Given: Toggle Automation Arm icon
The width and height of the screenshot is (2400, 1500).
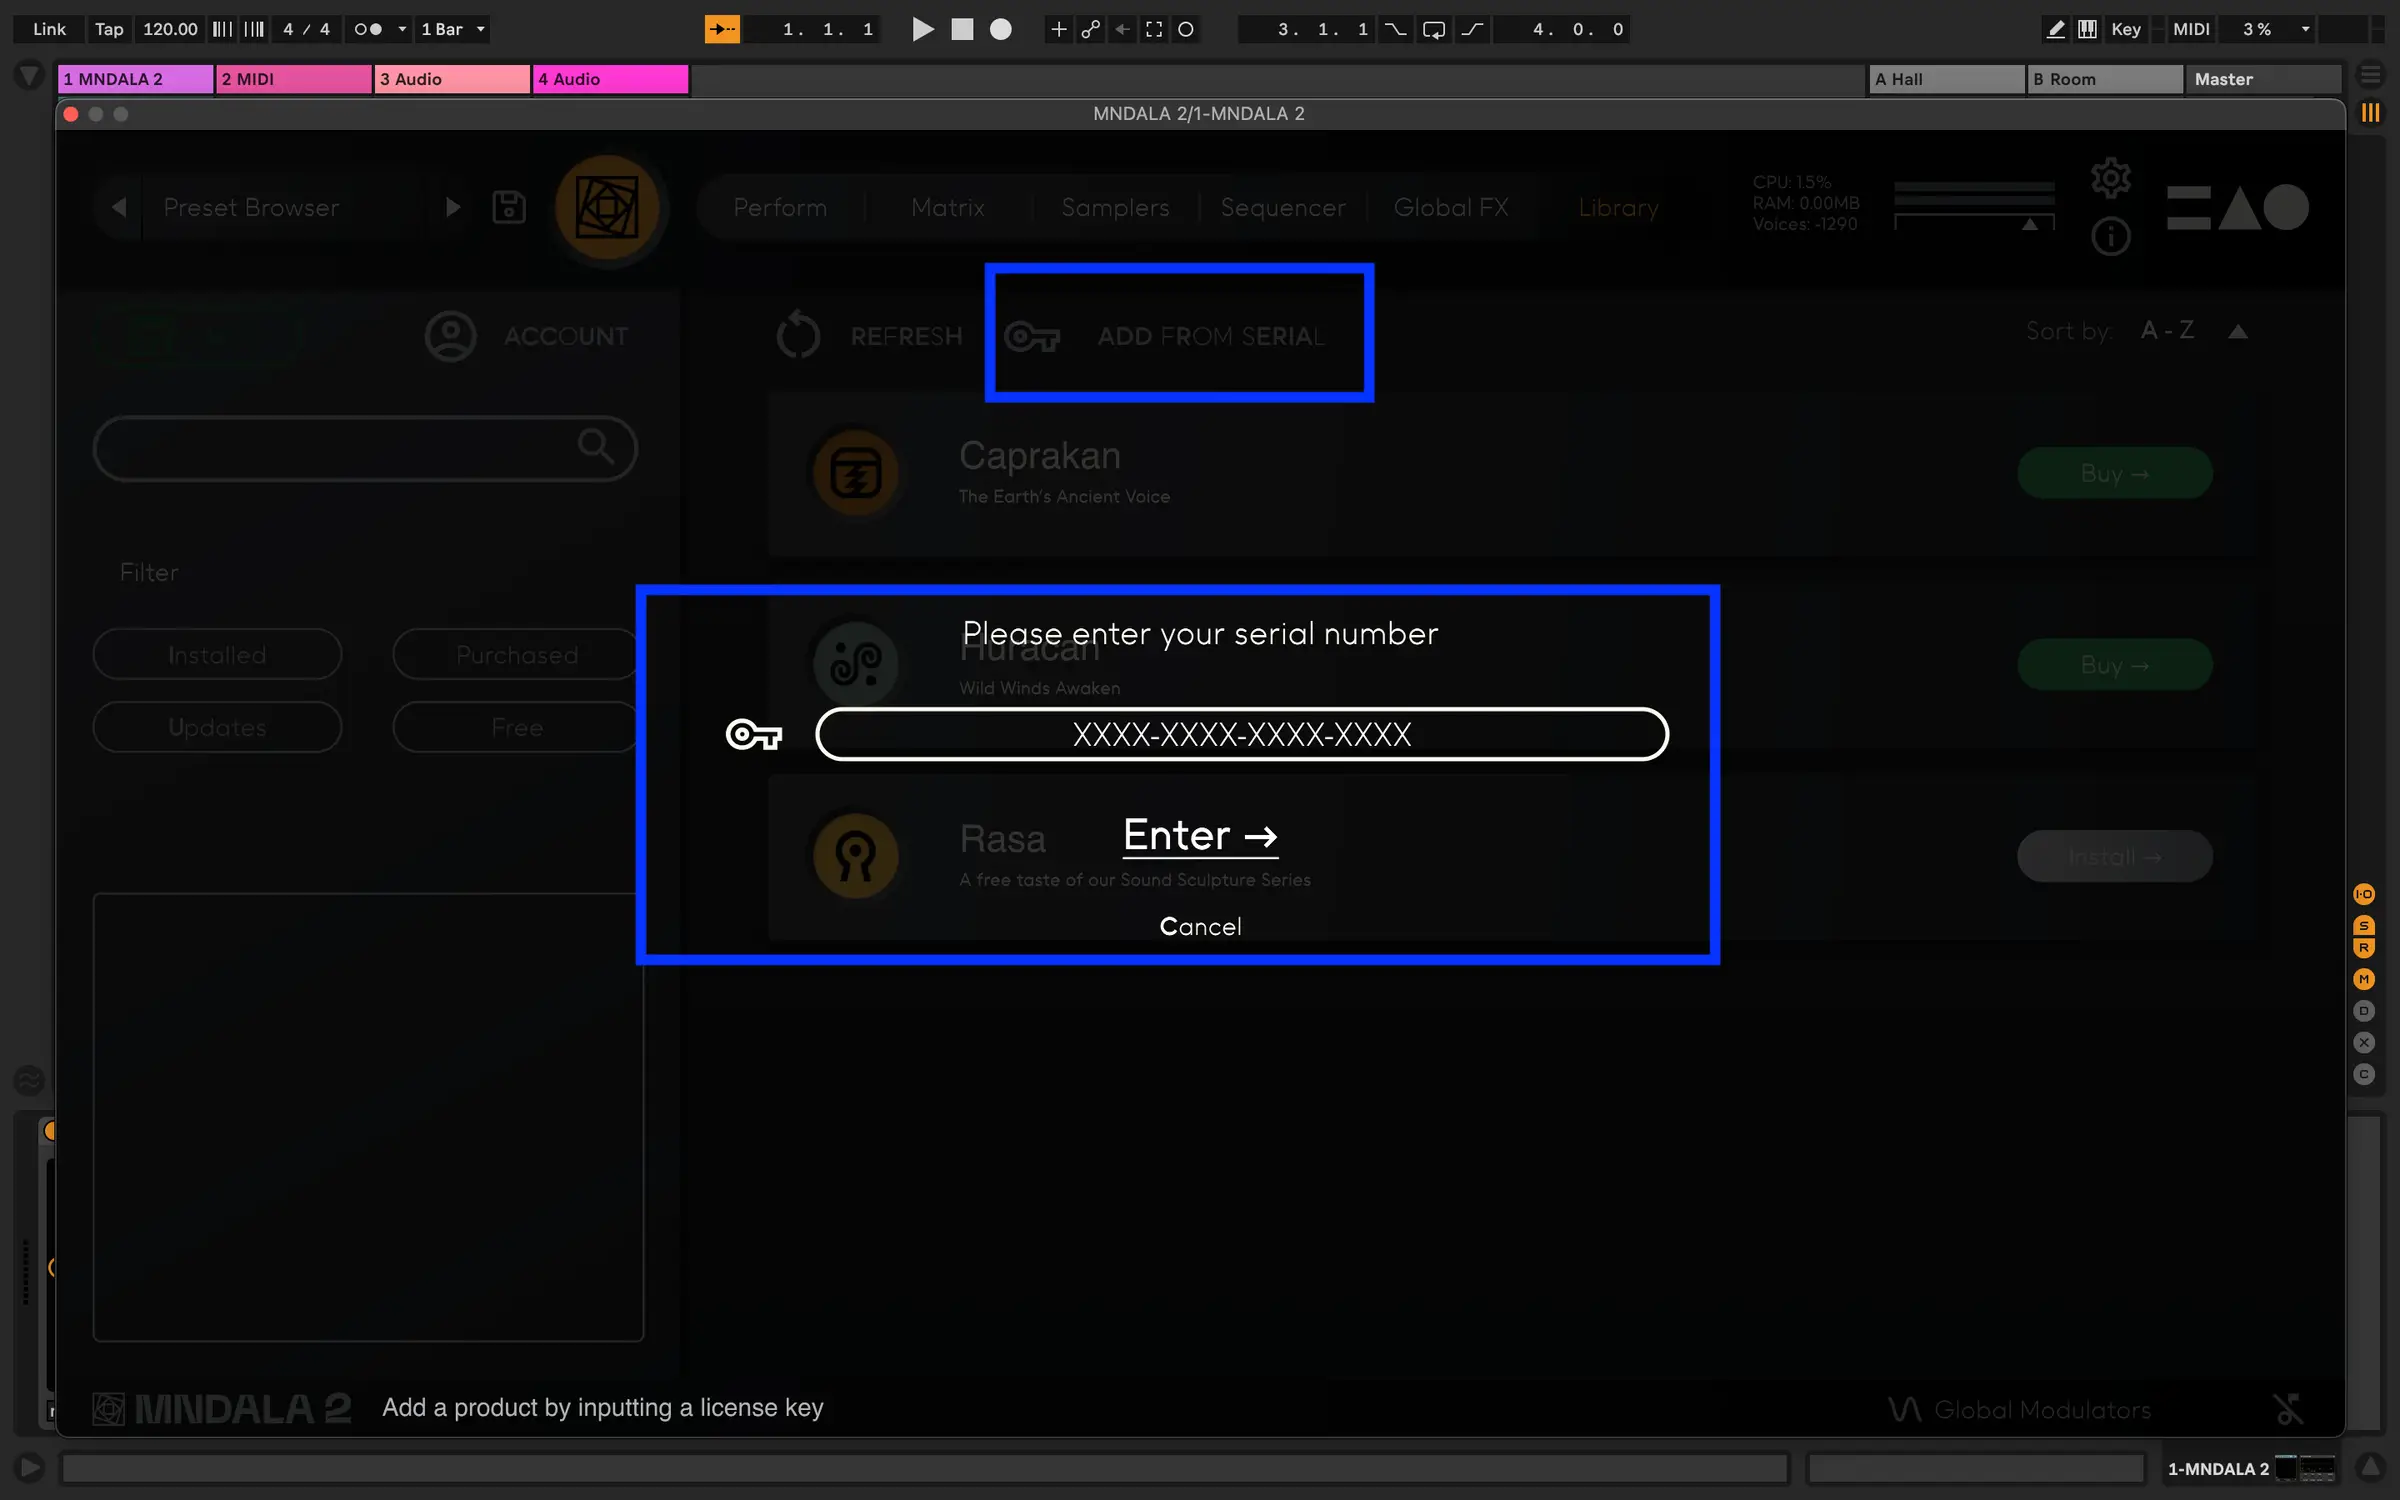Looking at the screenshot, I should [x=1090, y=29].
